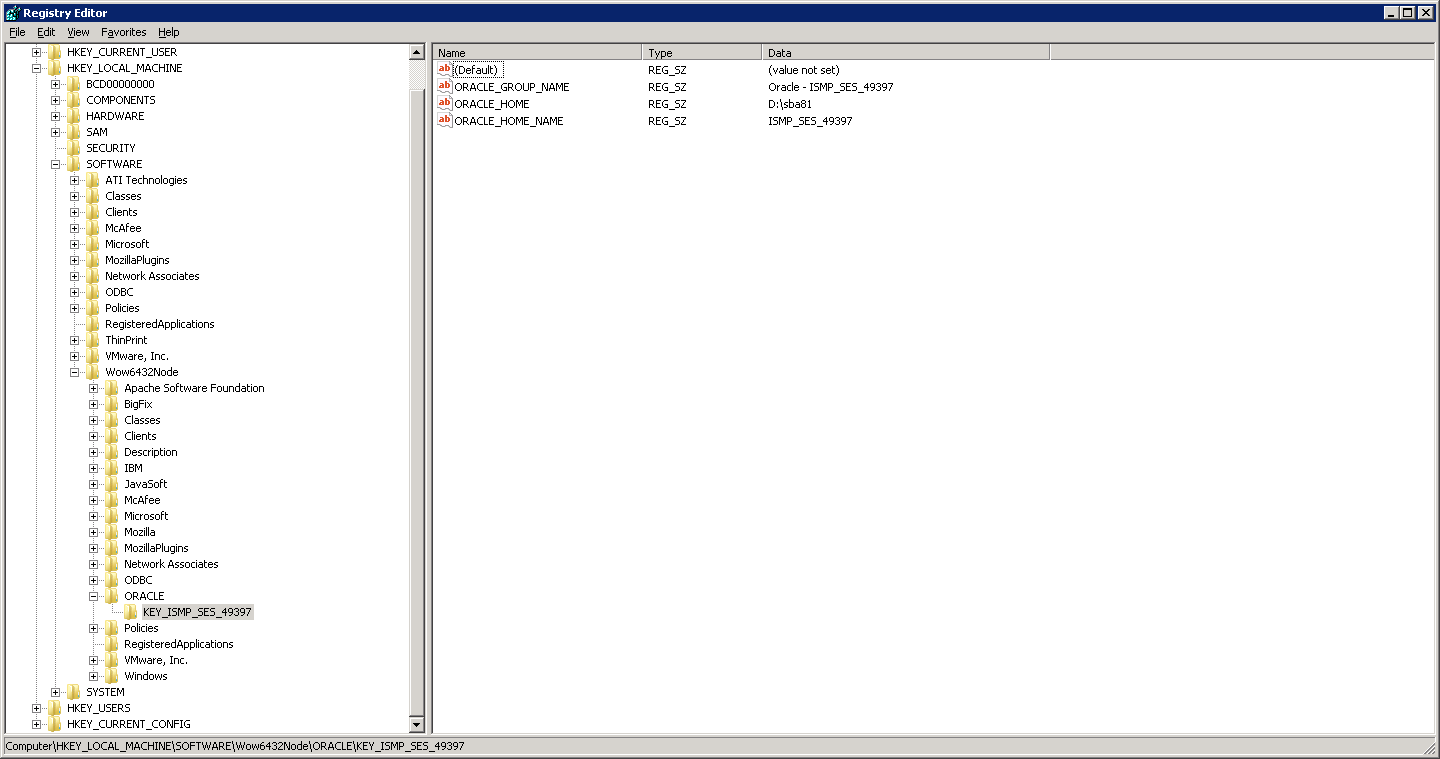Select the (Default) value name
Image resolution: width=1440 pixels, height=759 pixels.
(x=476, y=70)
